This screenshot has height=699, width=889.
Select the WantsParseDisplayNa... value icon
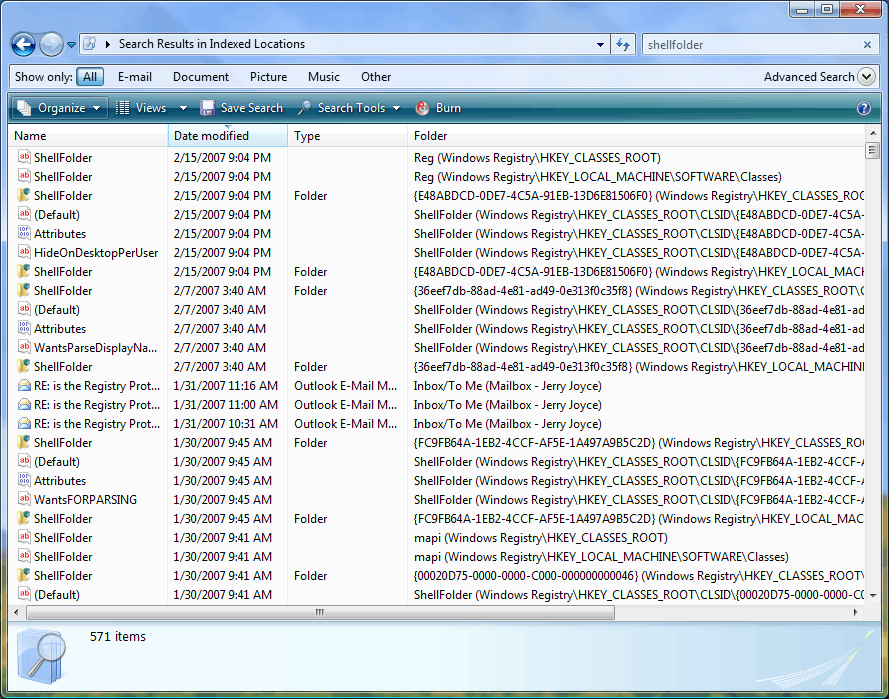point(24,347)
